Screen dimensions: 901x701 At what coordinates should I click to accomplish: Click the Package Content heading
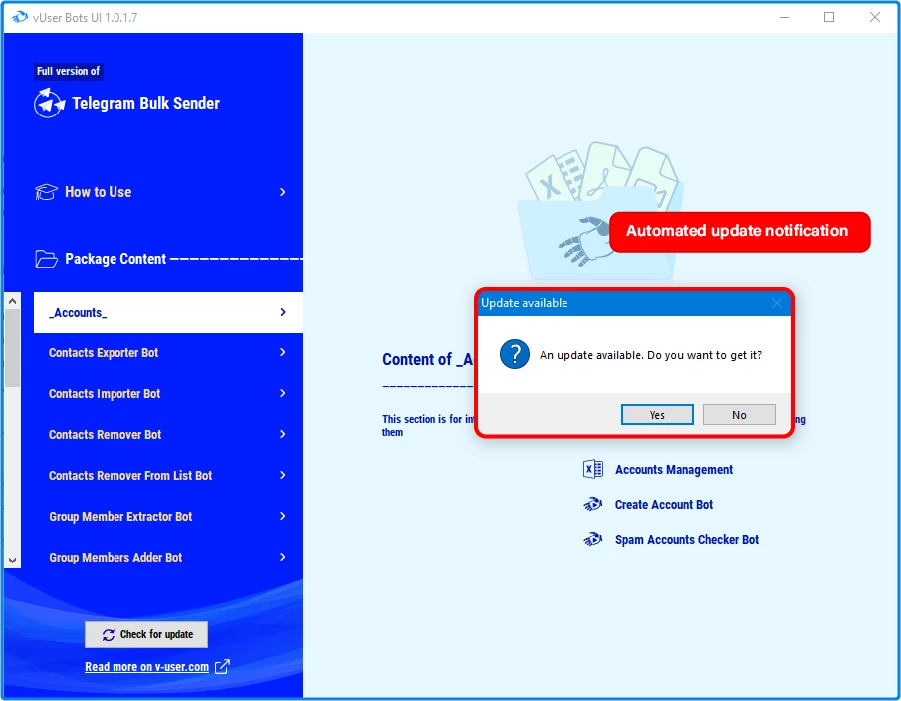115,259
